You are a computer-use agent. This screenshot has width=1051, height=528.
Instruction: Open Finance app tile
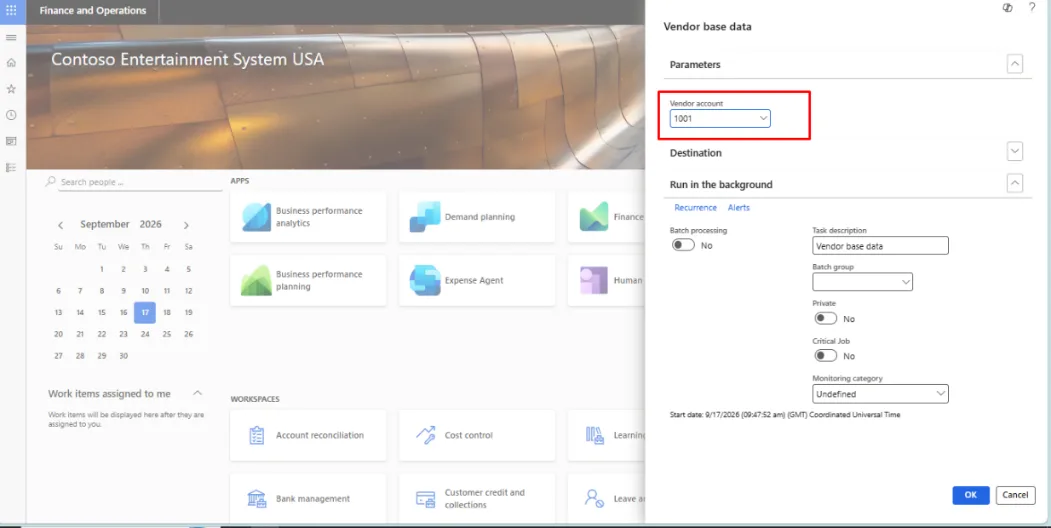(607, 217)
